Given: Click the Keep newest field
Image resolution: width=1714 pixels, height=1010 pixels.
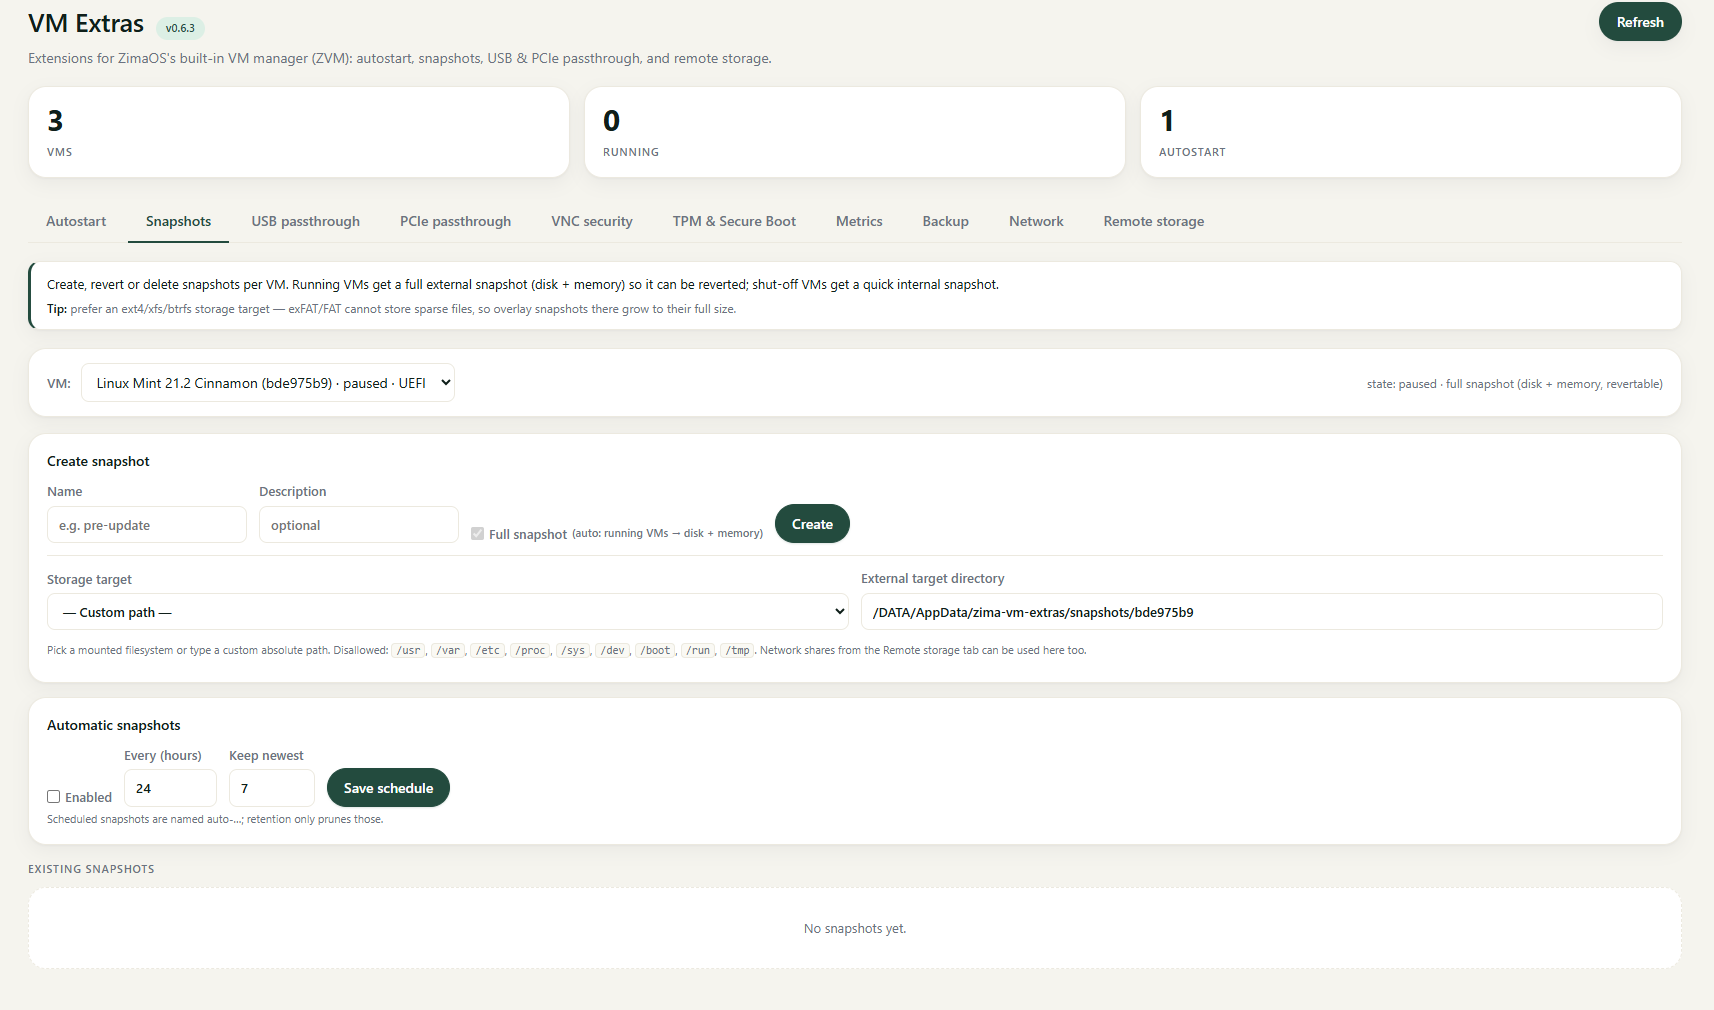Looking at the screenshot, I should tap(272, 788).
